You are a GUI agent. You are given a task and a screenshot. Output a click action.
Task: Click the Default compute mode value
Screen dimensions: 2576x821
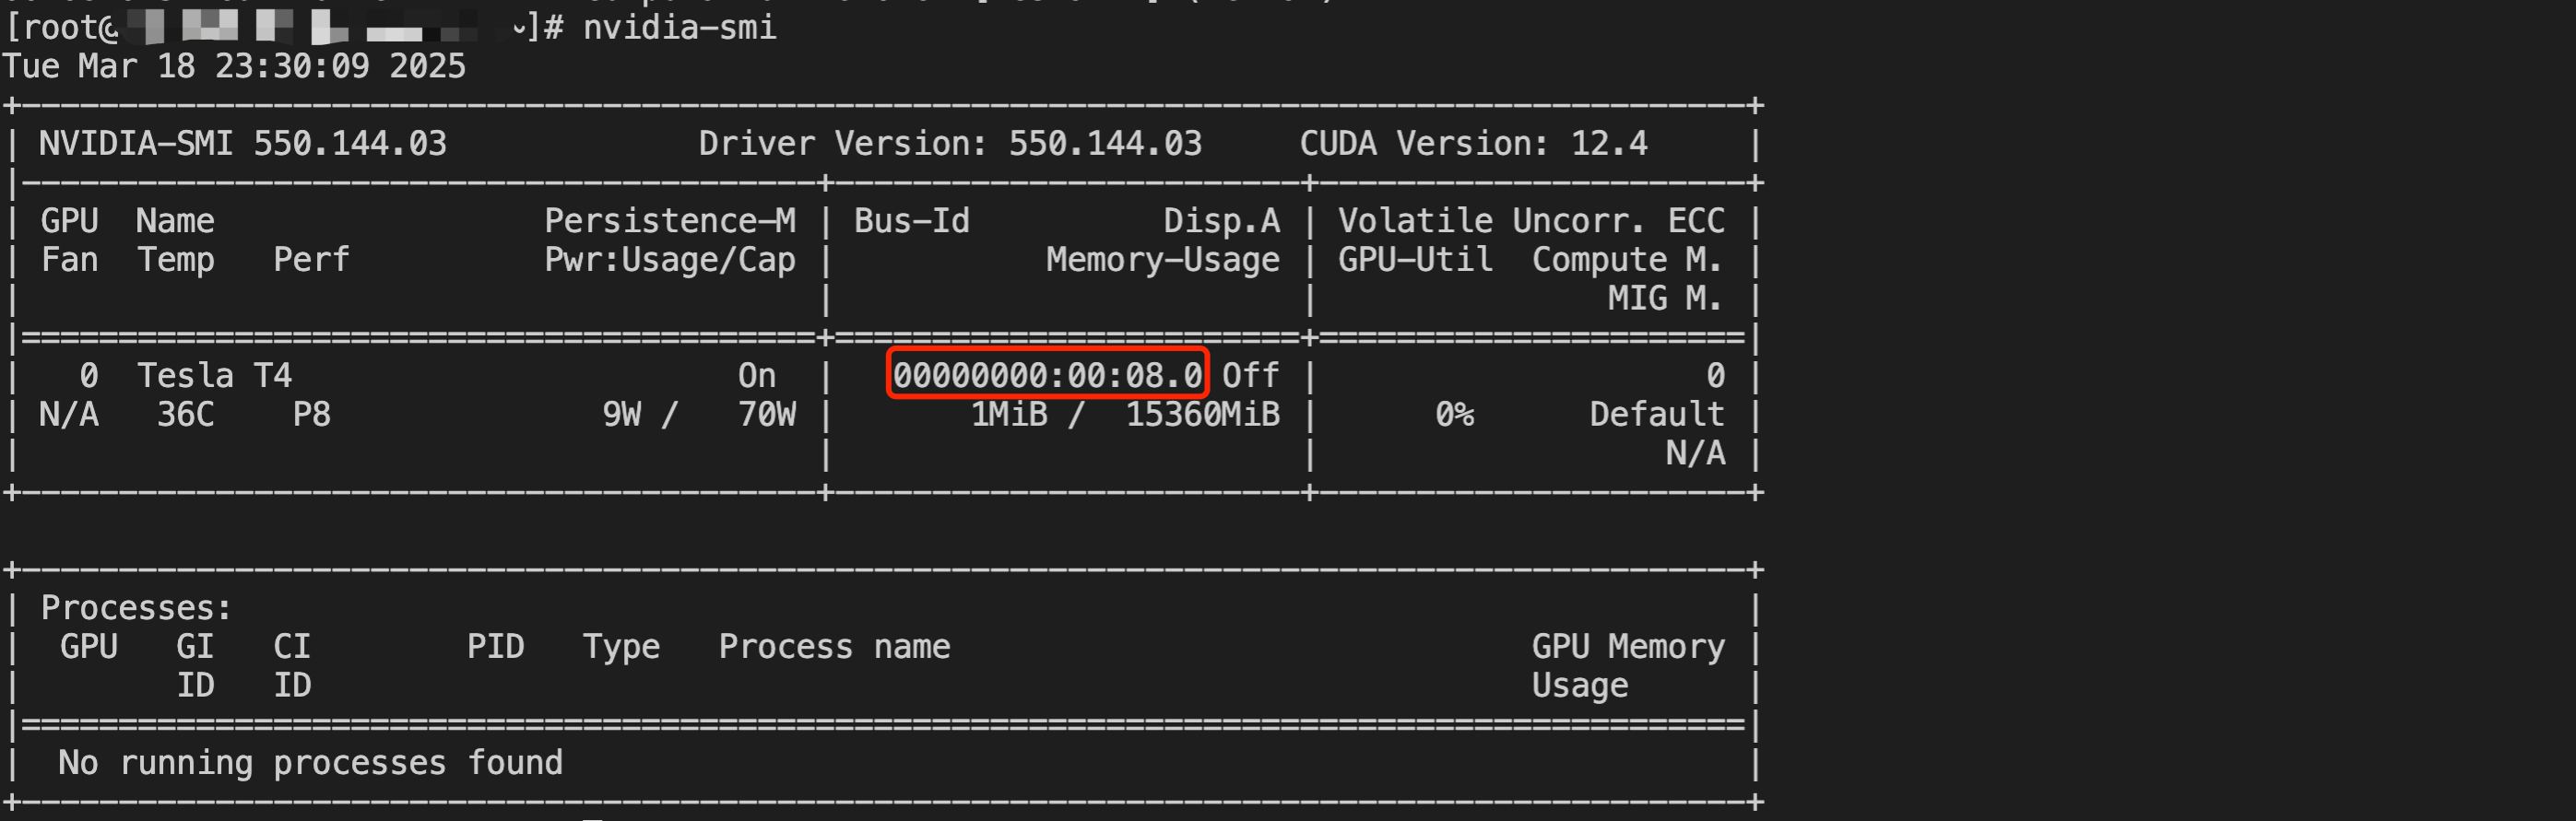pos(1657,414)
